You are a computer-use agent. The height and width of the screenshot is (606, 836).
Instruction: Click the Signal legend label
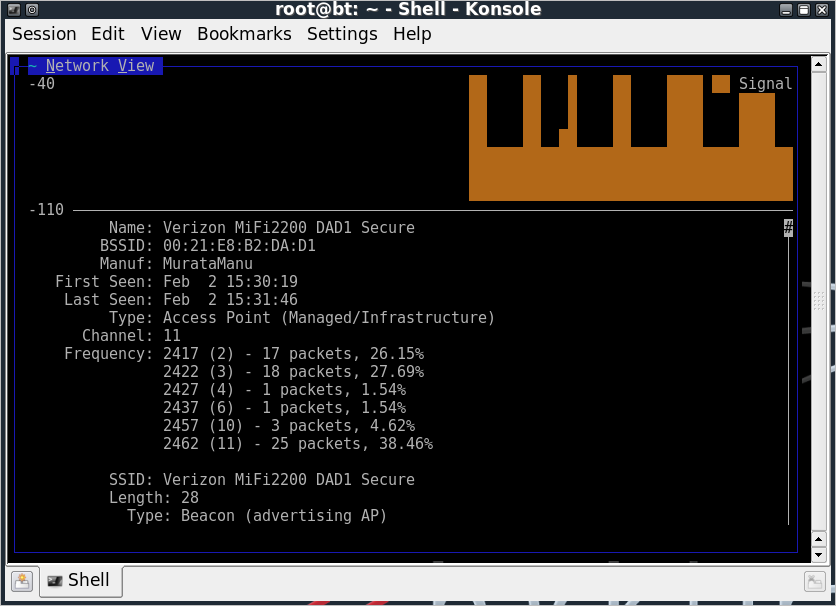tap(766, 84)
